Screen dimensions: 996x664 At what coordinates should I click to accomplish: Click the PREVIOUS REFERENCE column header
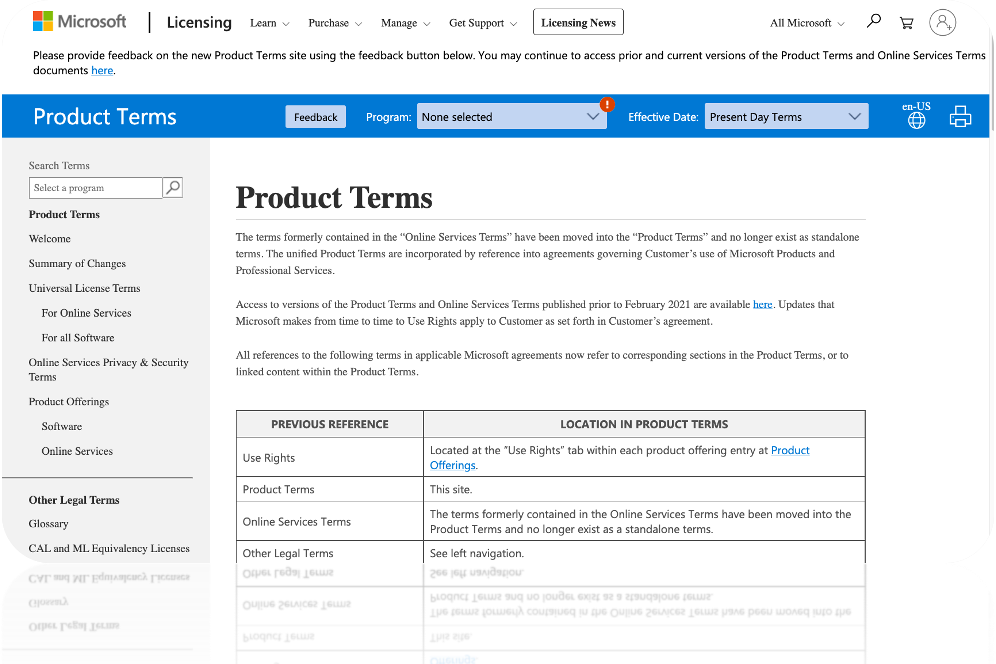point(330,424)
